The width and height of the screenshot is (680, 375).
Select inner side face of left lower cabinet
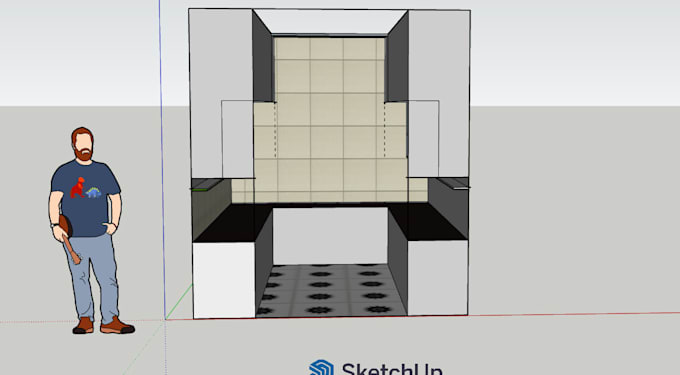click(264, 264)
